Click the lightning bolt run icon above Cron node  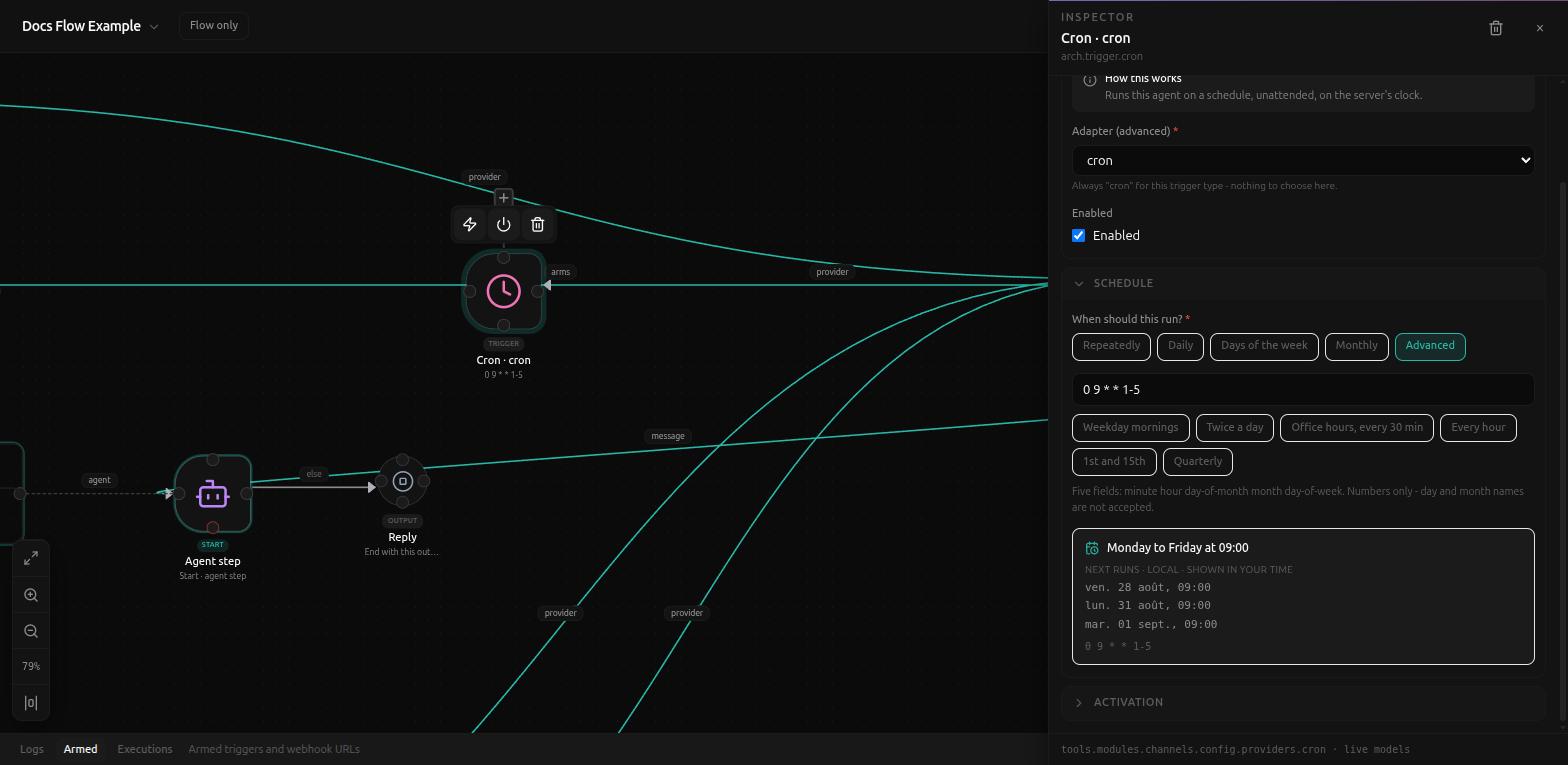470,224
